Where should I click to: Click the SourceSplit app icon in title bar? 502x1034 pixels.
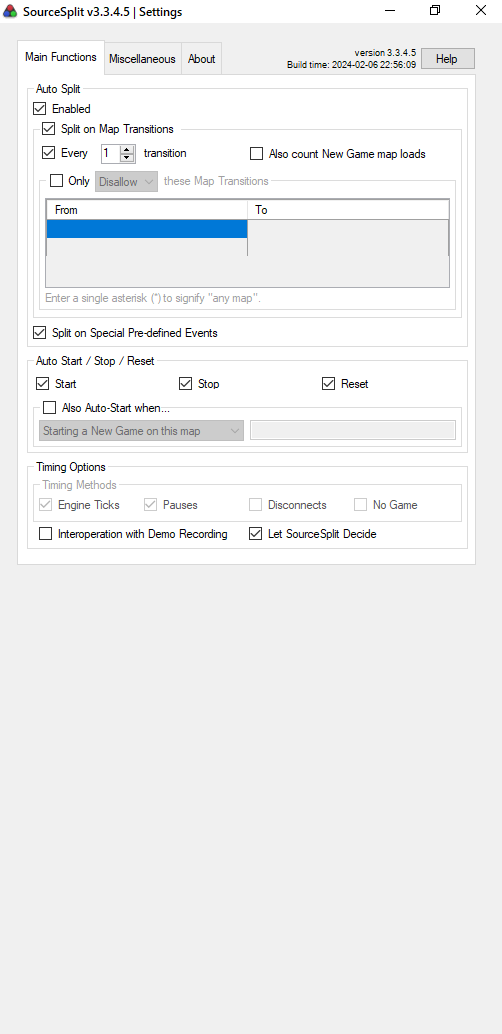pyautogui.click(x=10, y=11)
